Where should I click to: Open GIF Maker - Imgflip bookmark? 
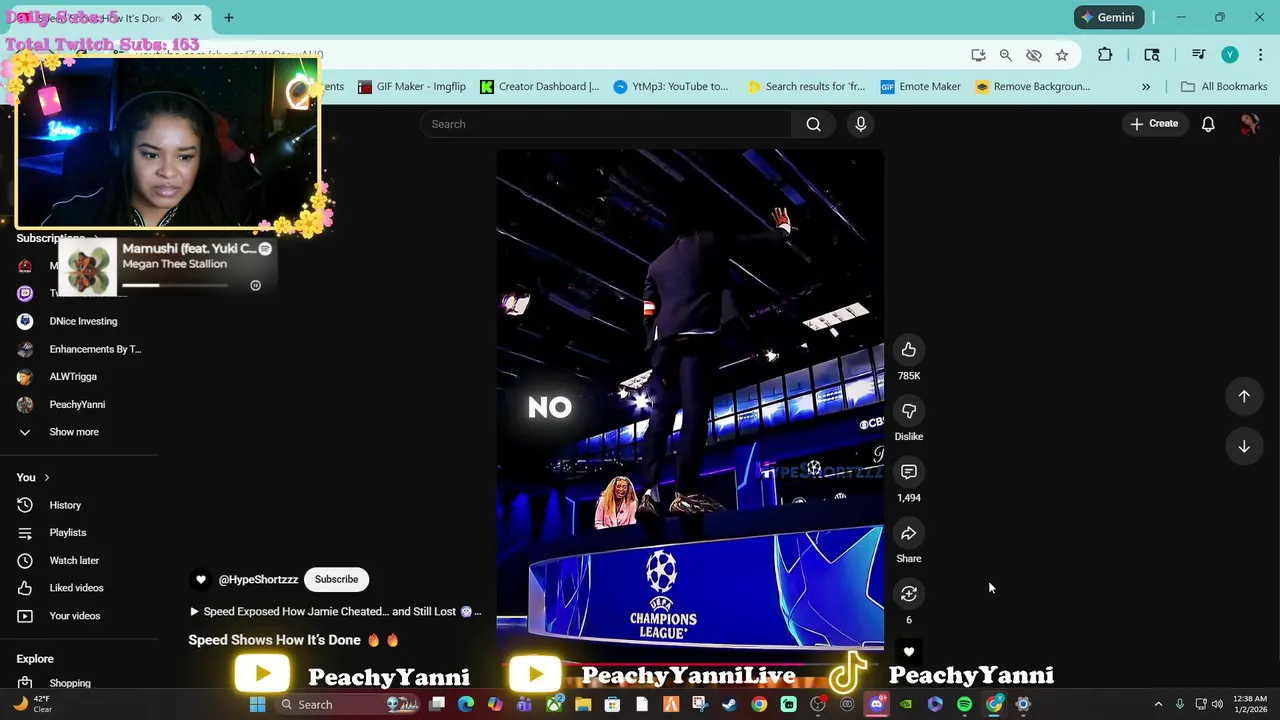click(411, 87)
